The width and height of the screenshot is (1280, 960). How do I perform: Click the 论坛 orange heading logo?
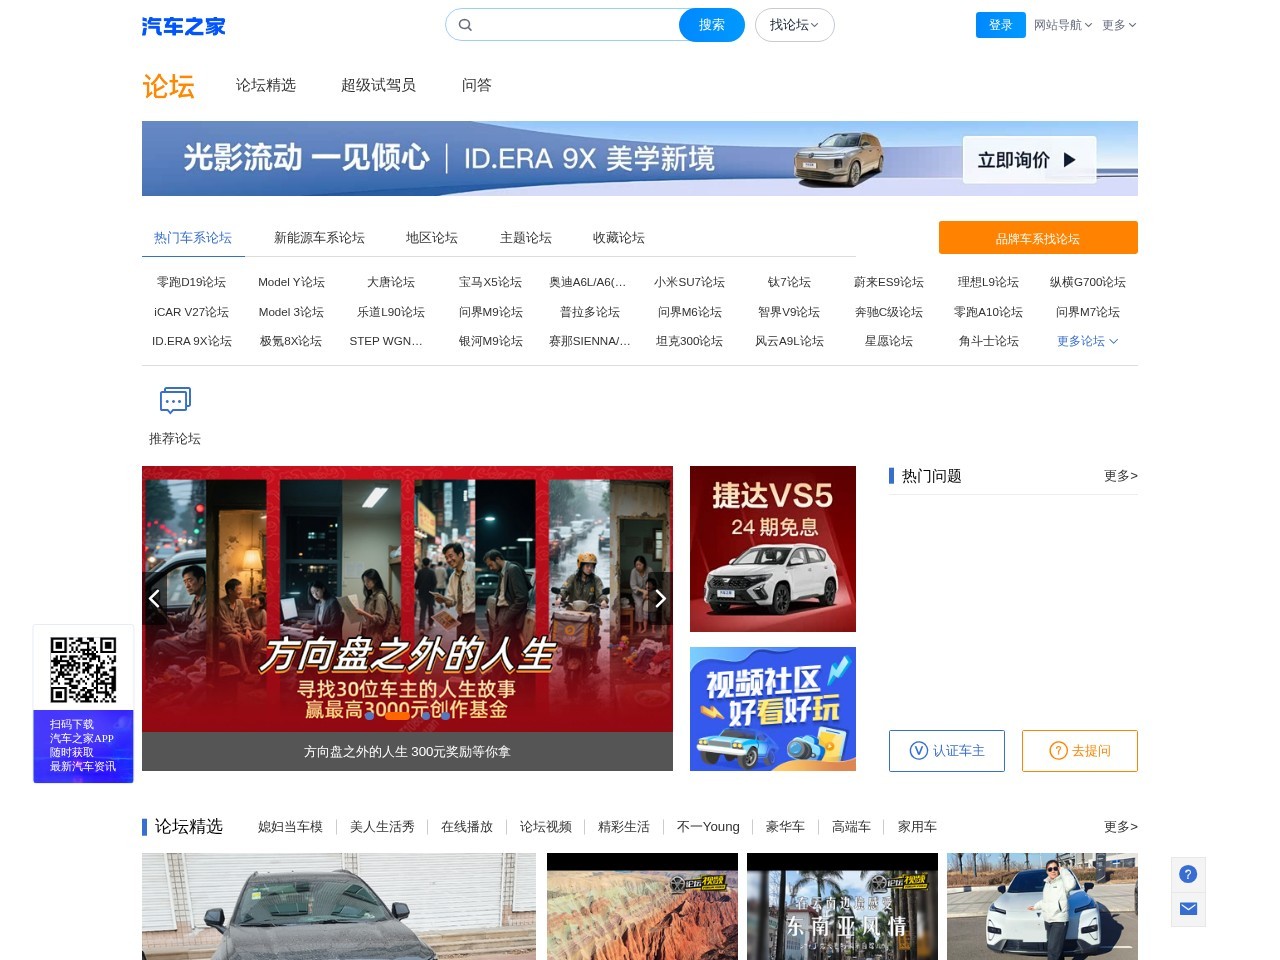click(168, 86)
